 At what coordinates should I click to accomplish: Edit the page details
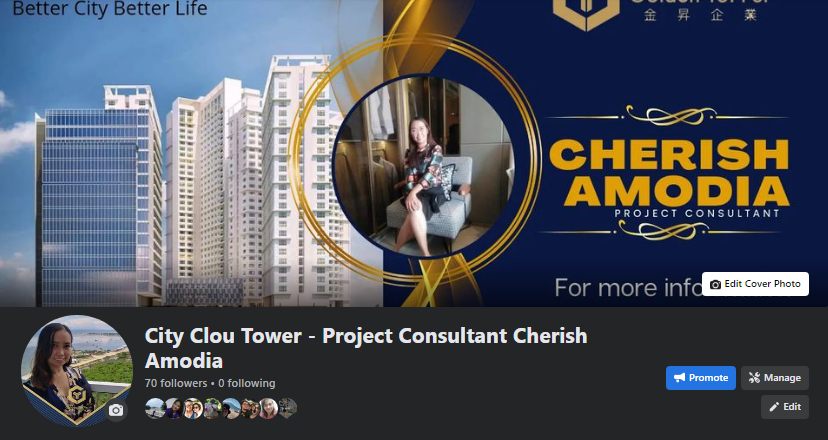click(x=785, y=407)
